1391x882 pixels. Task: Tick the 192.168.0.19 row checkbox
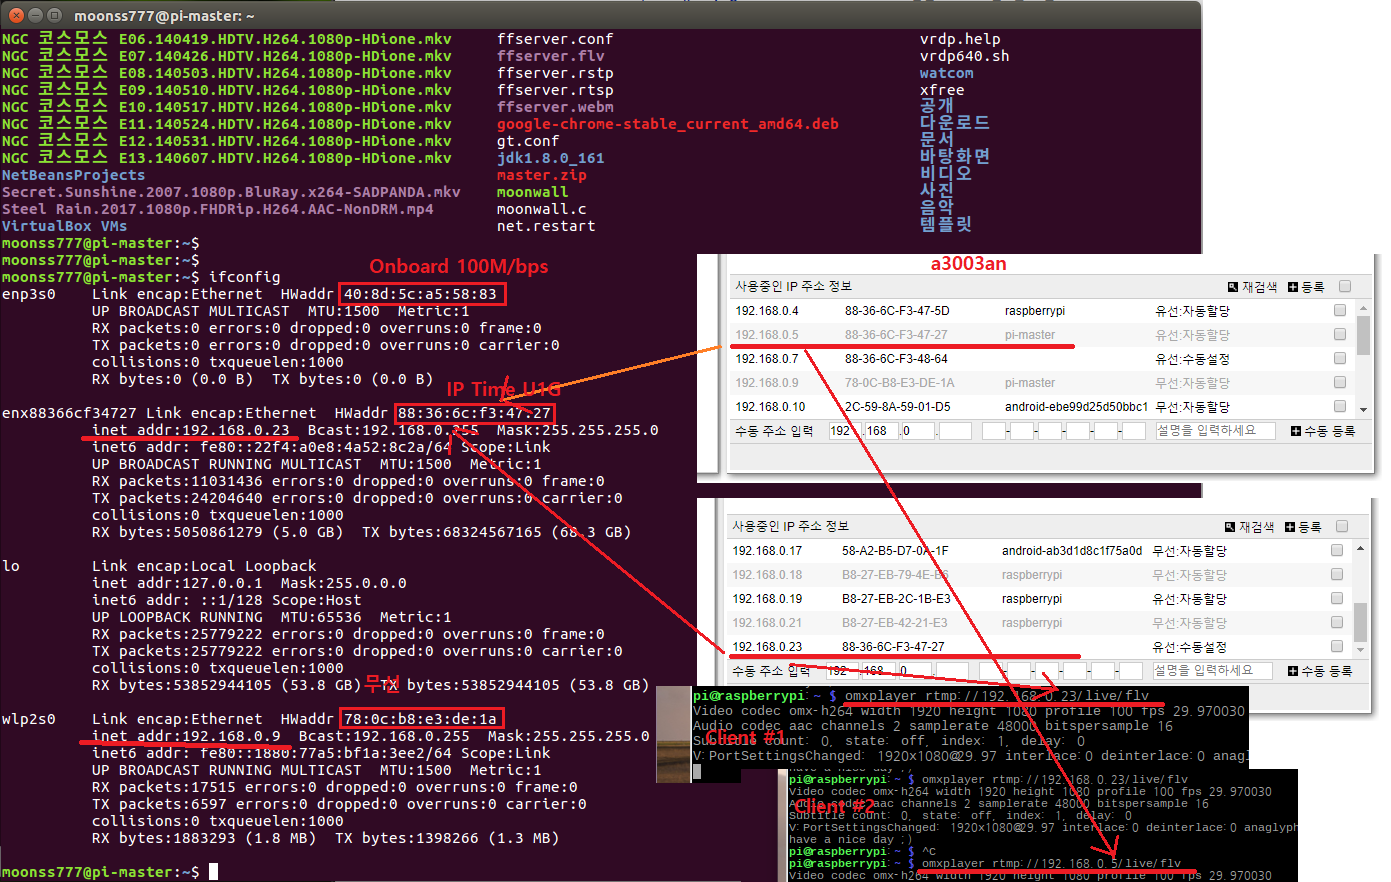click(1337, 598)
